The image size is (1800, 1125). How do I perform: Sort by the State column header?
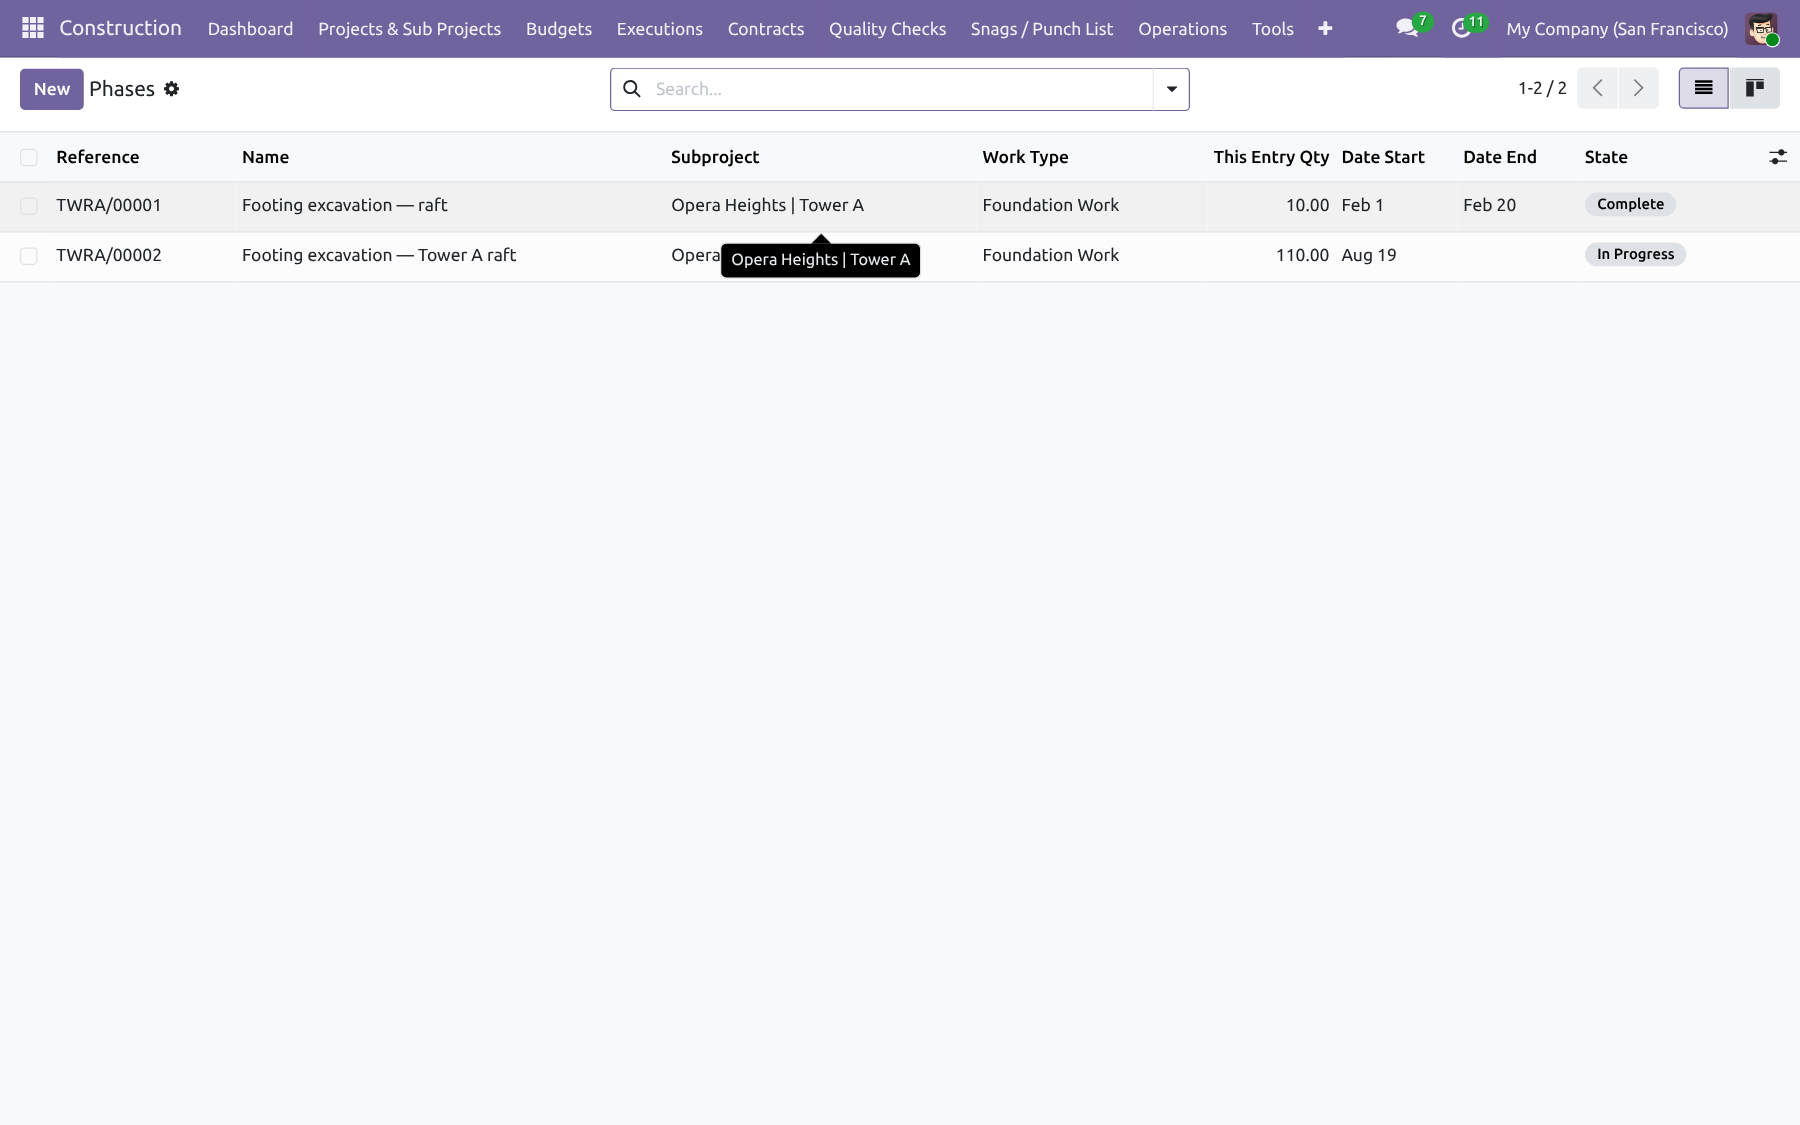(x=1606, y=157)
